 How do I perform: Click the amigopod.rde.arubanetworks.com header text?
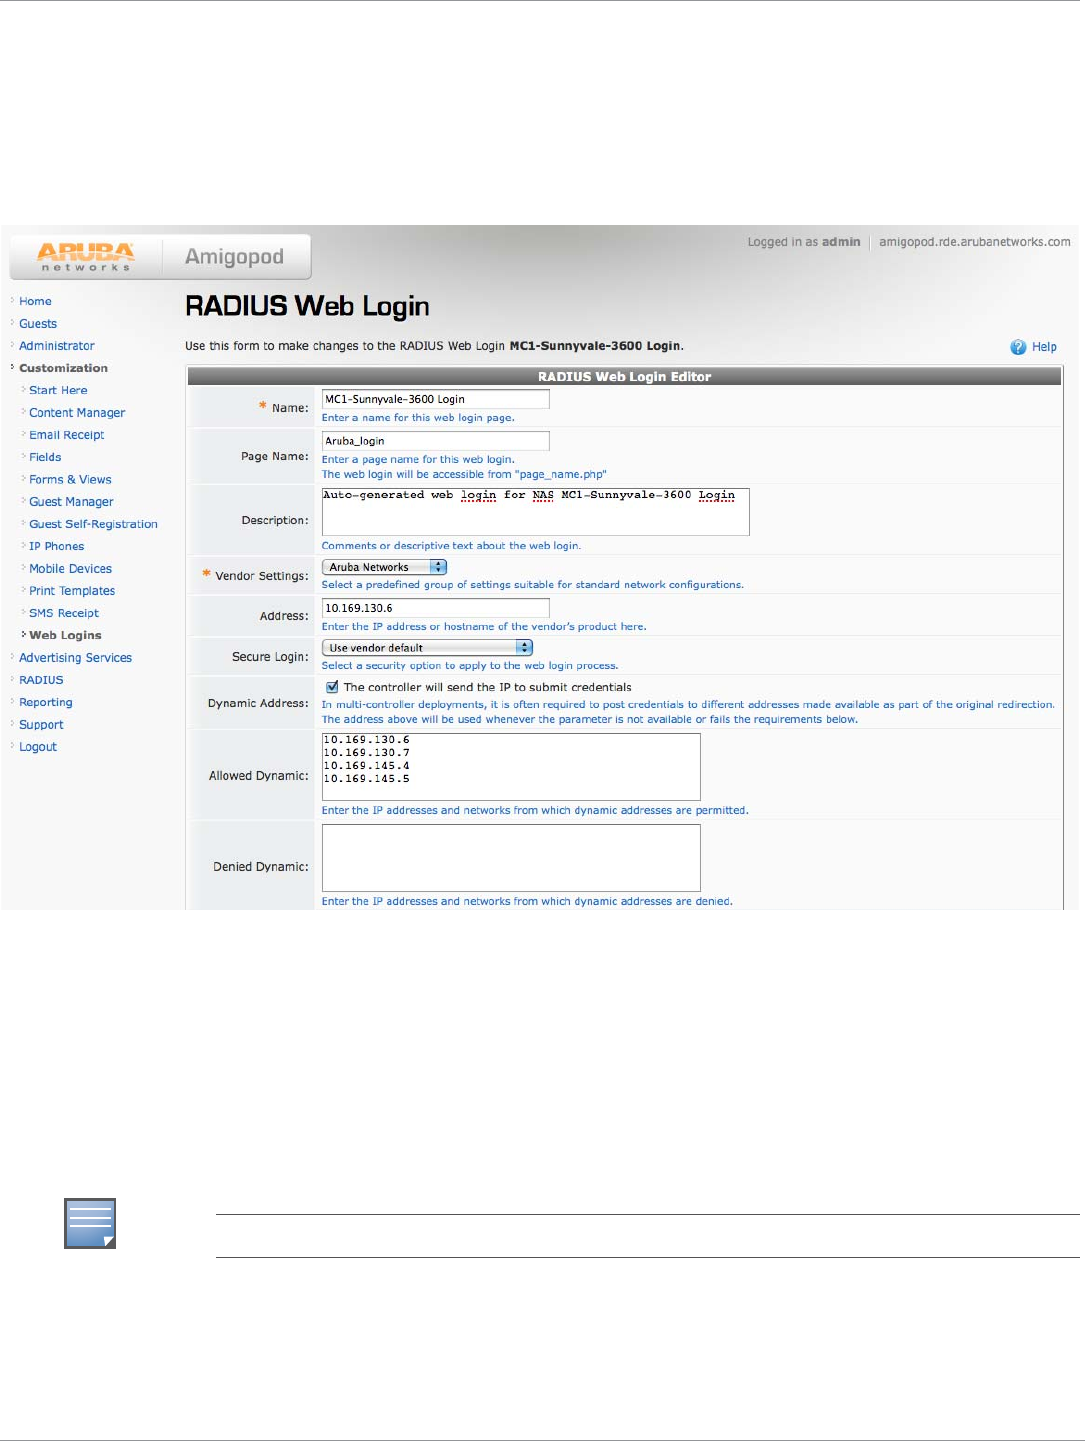pos(975,242)
